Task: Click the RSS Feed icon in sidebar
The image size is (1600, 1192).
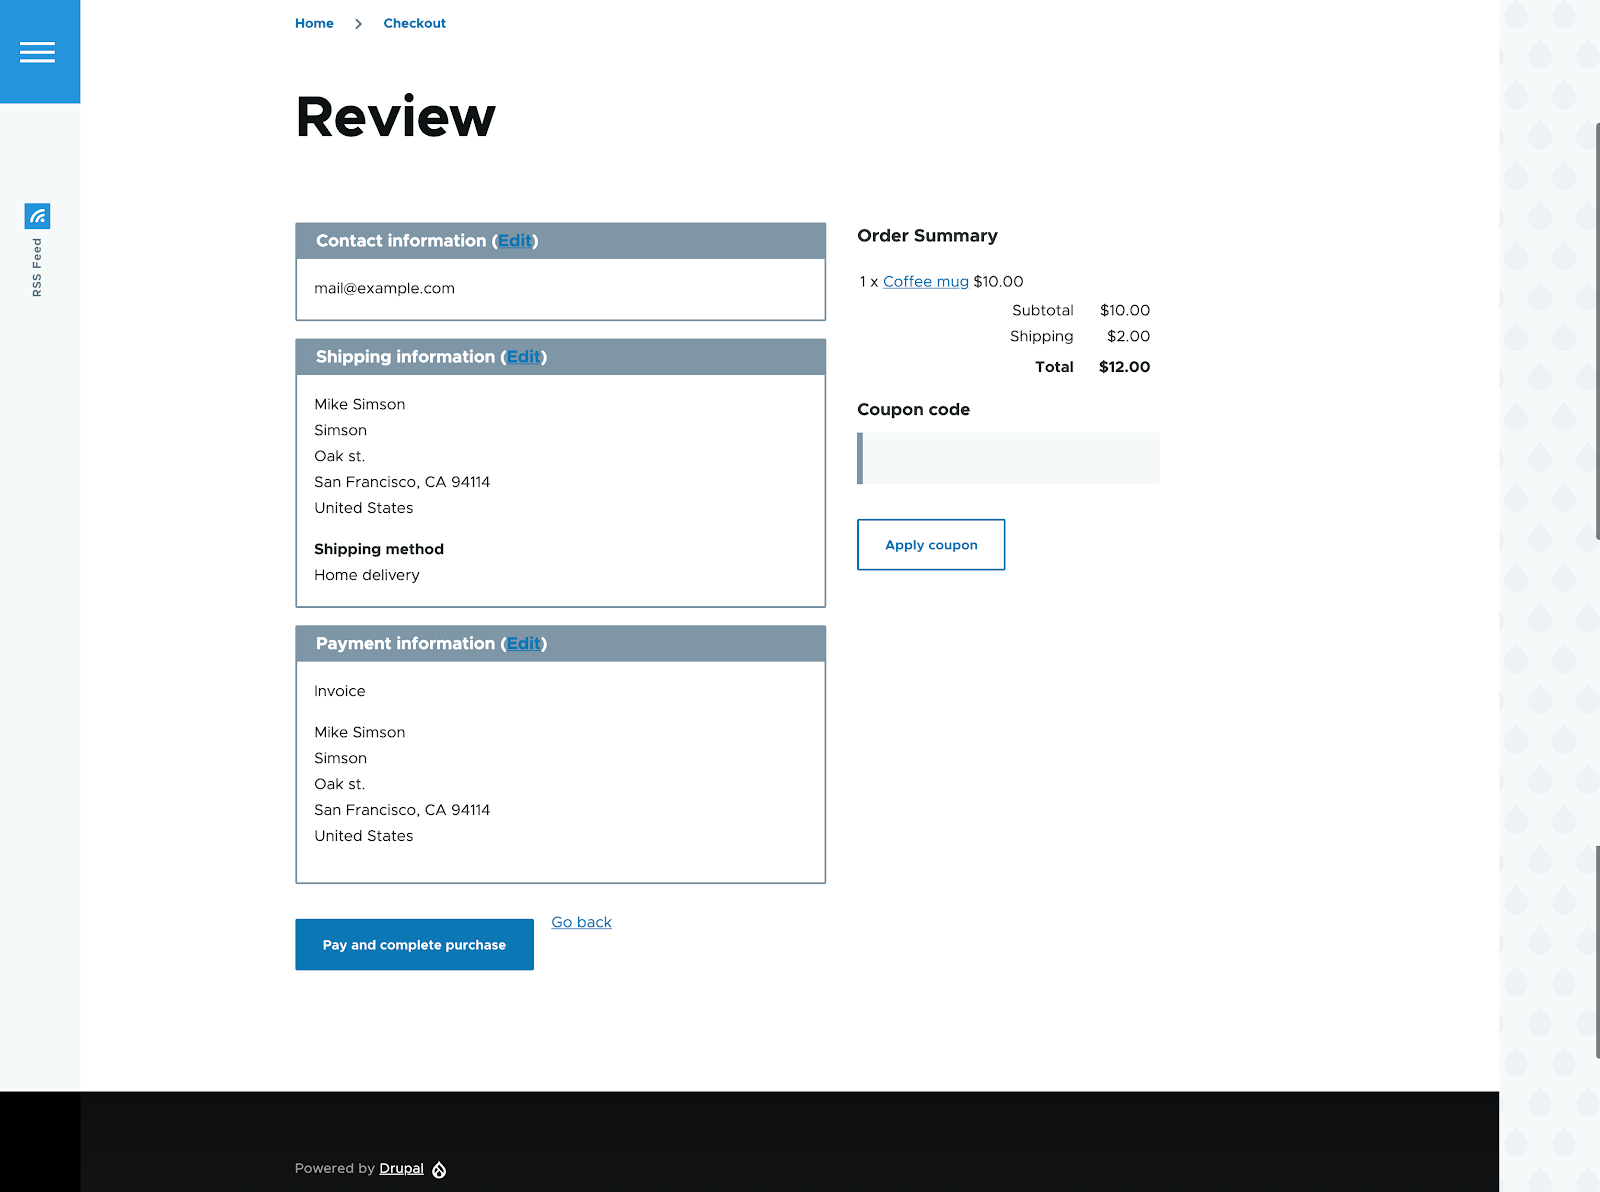Action: pos(37,215)
